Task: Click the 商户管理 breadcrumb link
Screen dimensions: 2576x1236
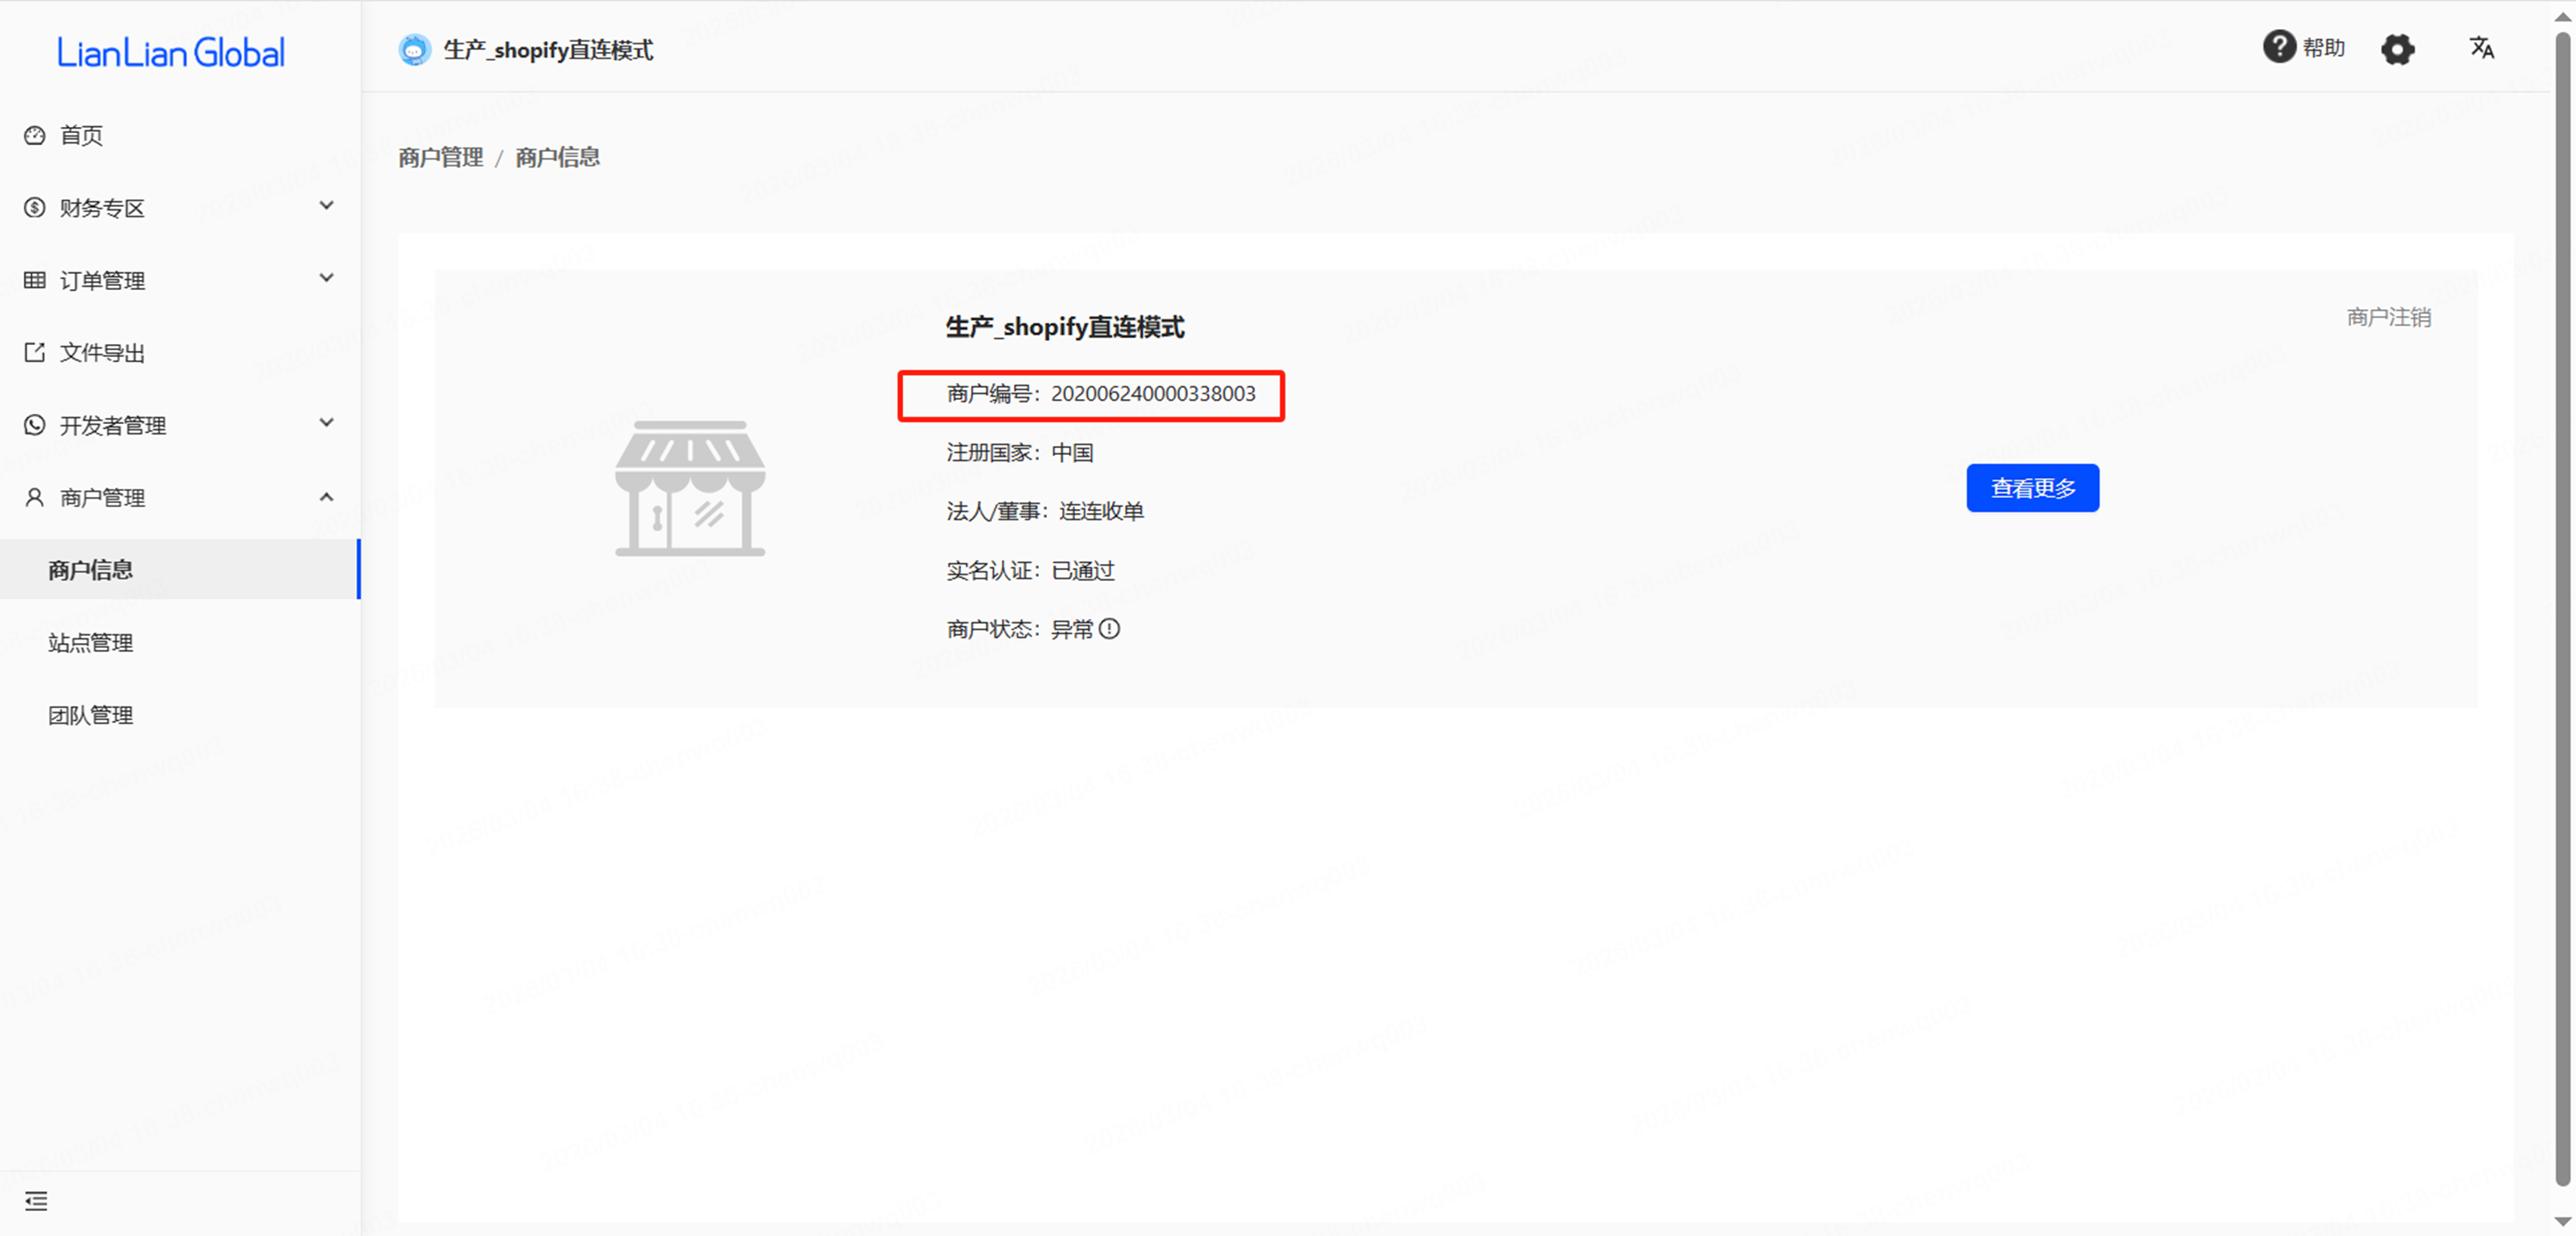Action: 440,157
